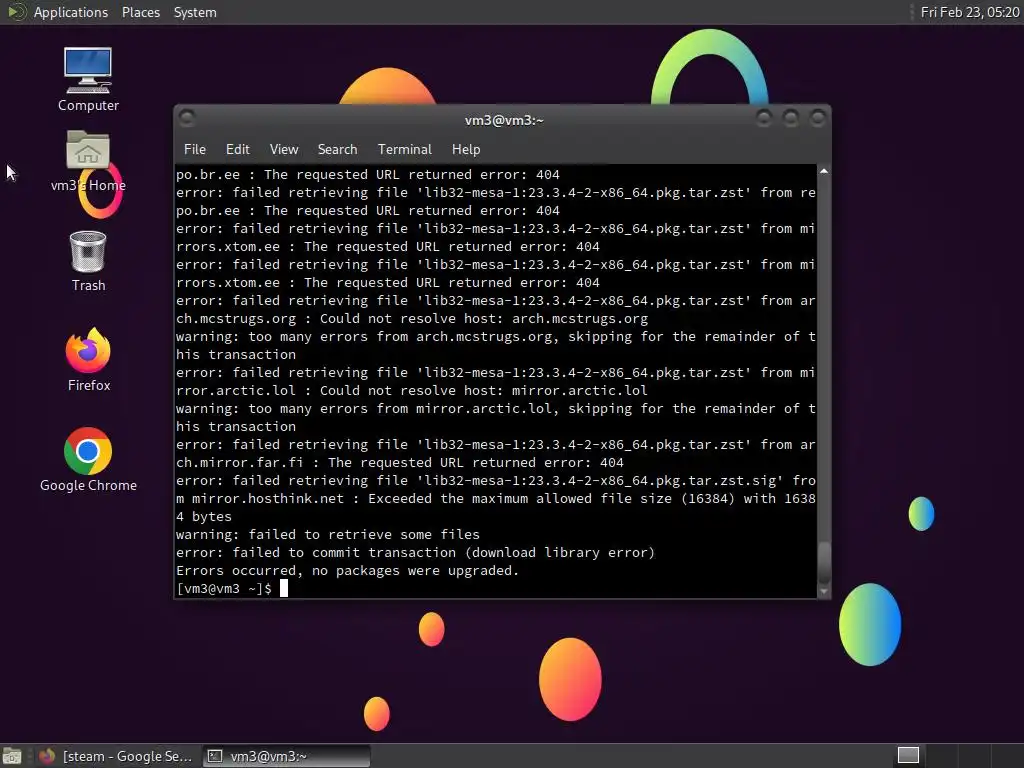The width and height of the screenshot is (1024, 768).
Task: Open the Terminal menu in terminal window
Action: (404, 149)
